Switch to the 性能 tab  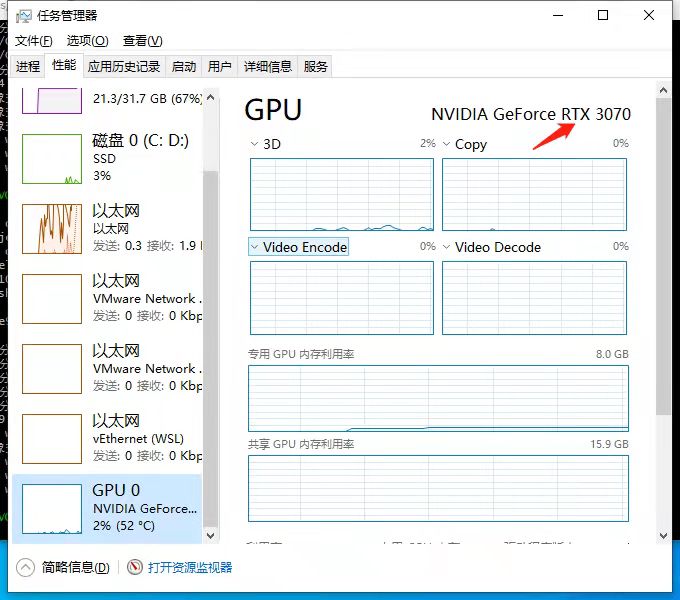[64, 65]
